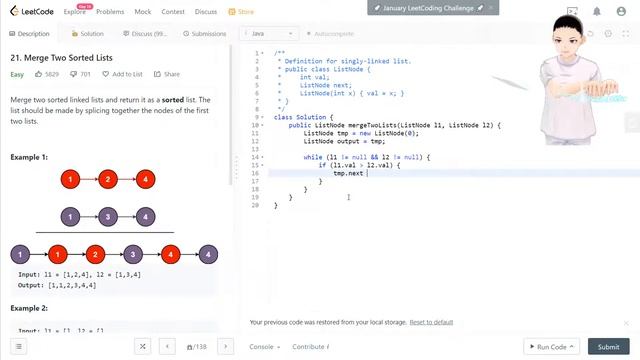The image size is (640, 360).
Task: Open the Contest page
Action: pyautogui.click(x=173, y=12)
